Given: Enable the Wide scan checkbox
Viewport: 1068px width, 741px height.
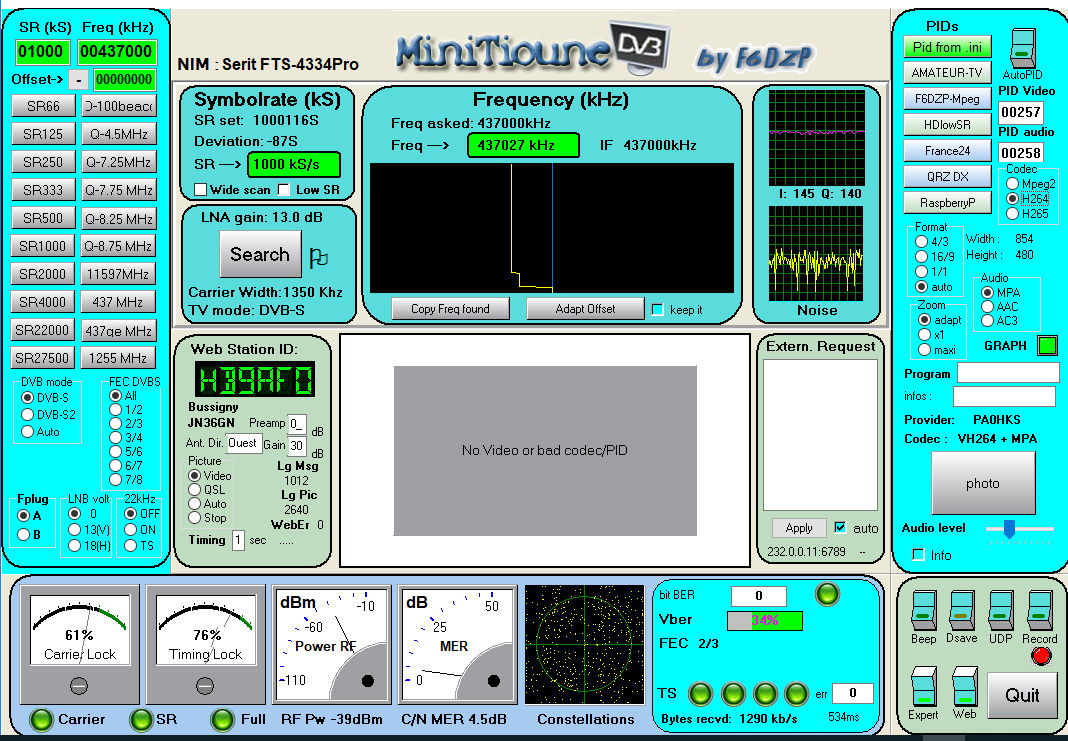Looking at the screenshot, I should pyautogui.click(x=200, y=190).
